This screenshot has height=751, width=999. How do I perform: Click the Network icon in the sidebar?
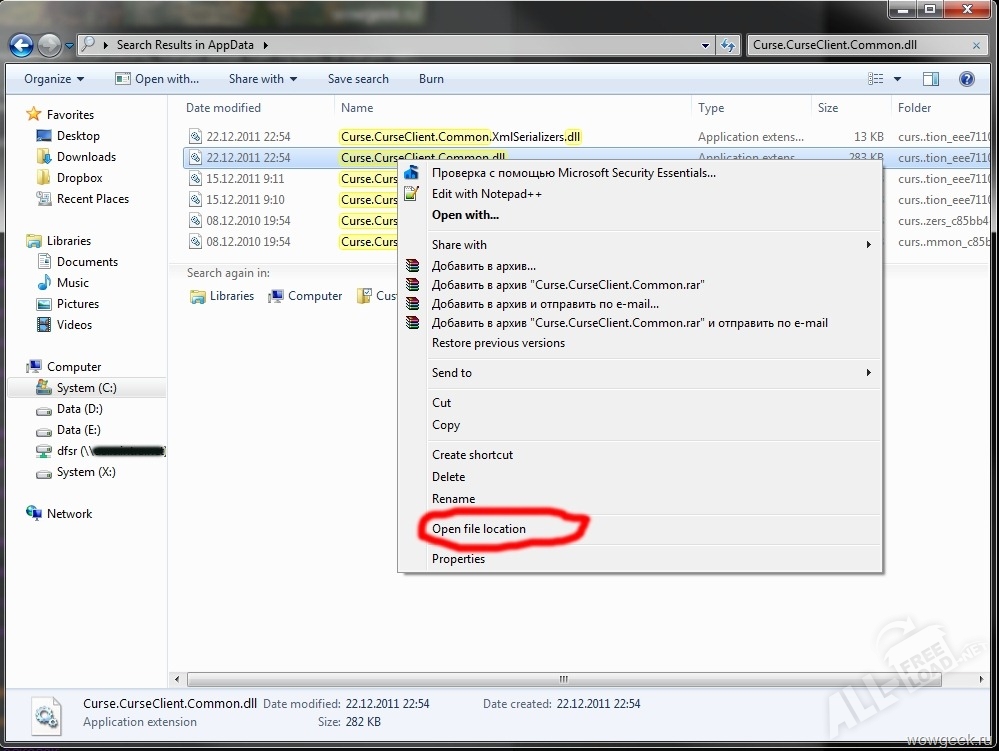(x=34, y=514)
